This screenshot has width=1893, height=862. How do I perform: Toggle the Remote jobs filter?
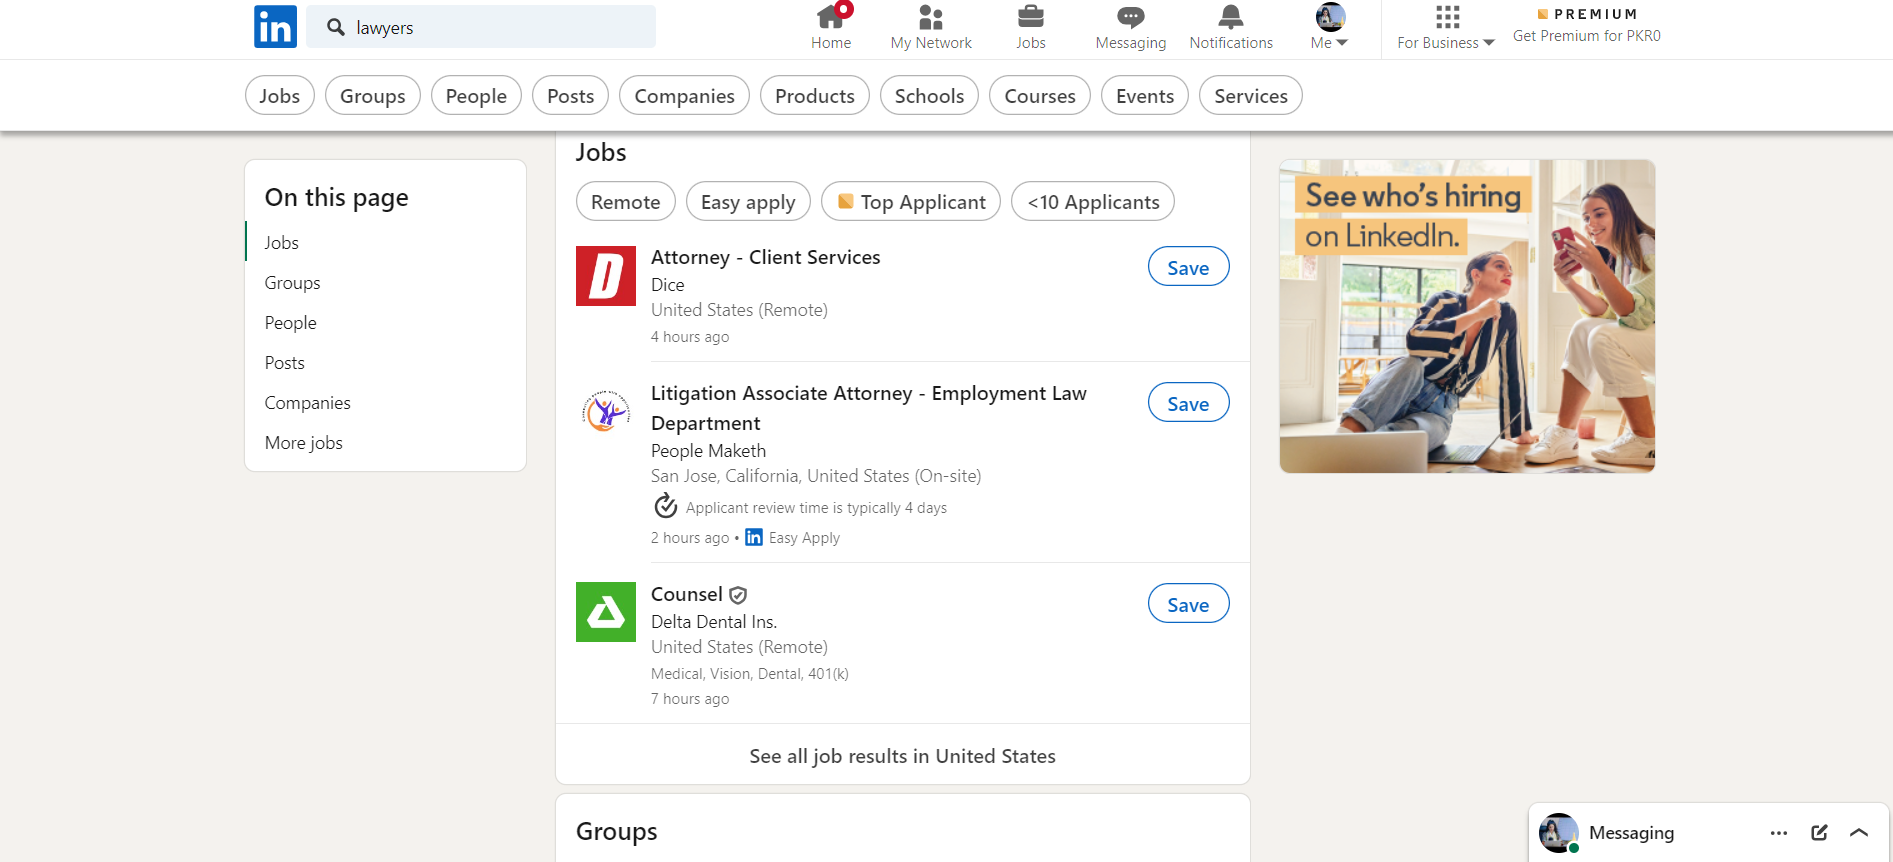(625, 202)
